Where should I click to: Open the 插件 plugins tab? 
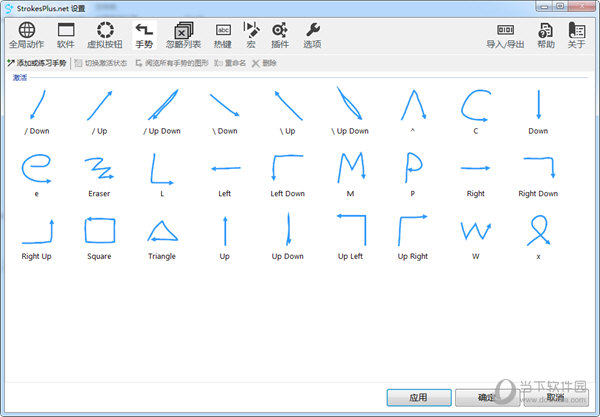point(280,35)
